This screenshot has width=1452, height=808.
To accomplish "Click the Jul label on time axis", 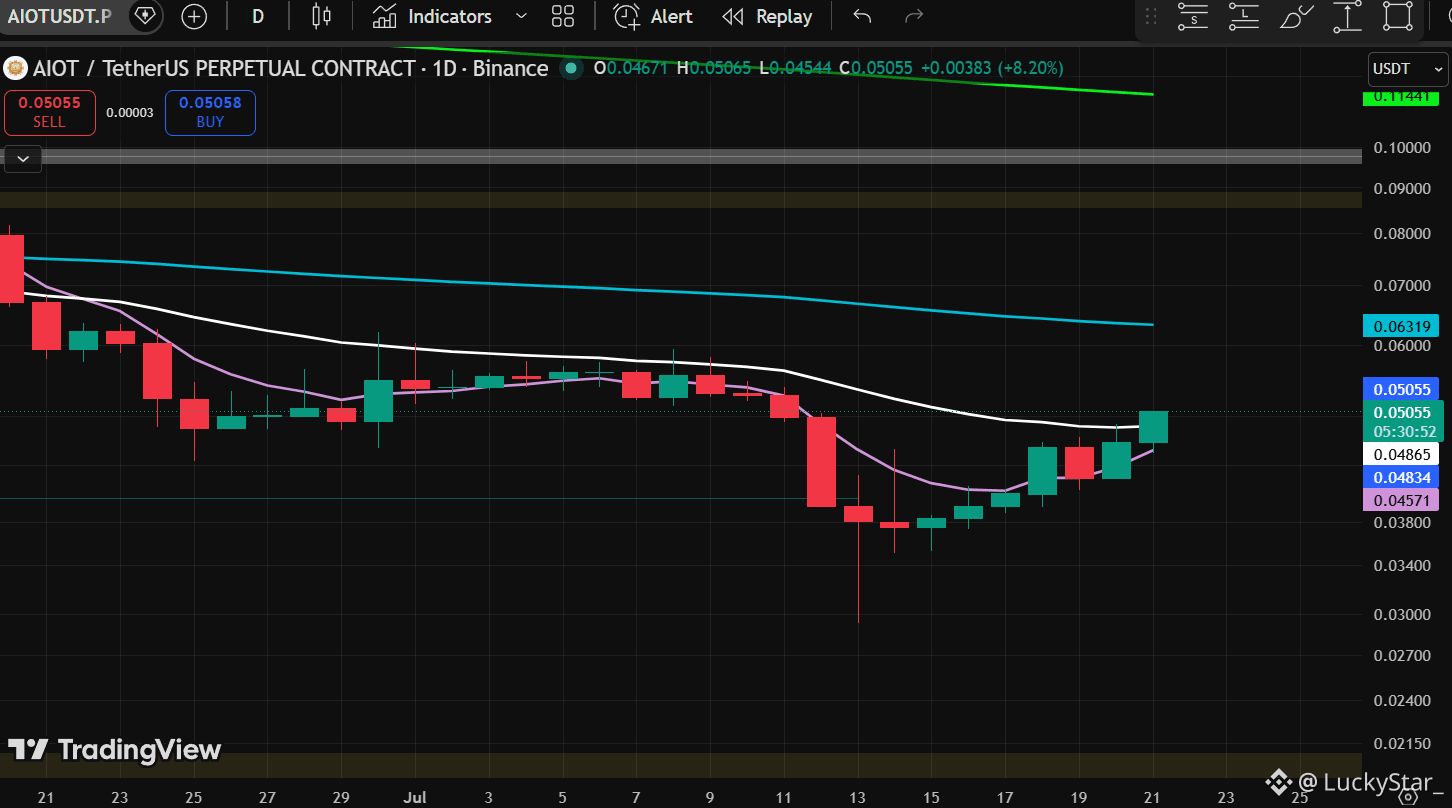I will 415,797.
